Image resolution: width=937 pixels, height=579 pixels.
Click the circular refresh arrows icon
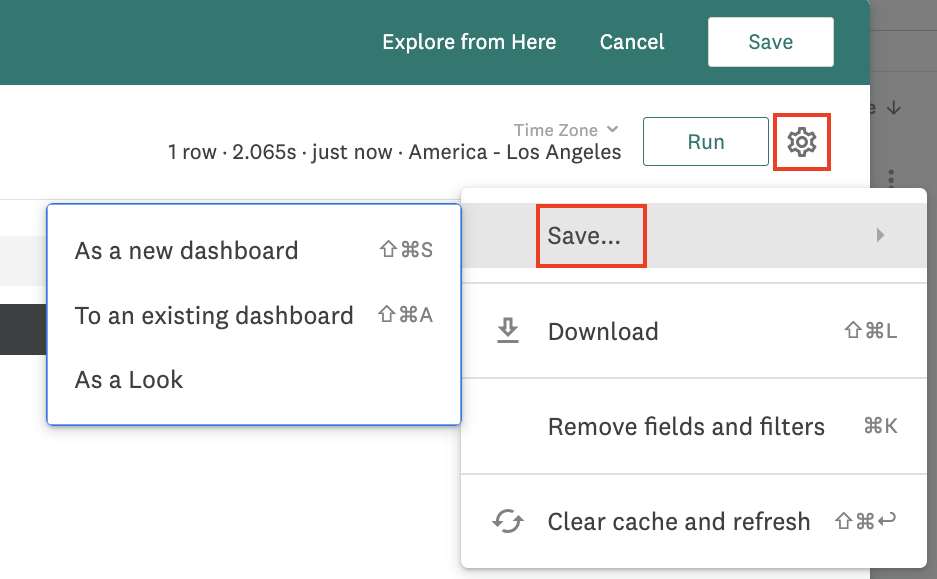(x=508, y=521)
